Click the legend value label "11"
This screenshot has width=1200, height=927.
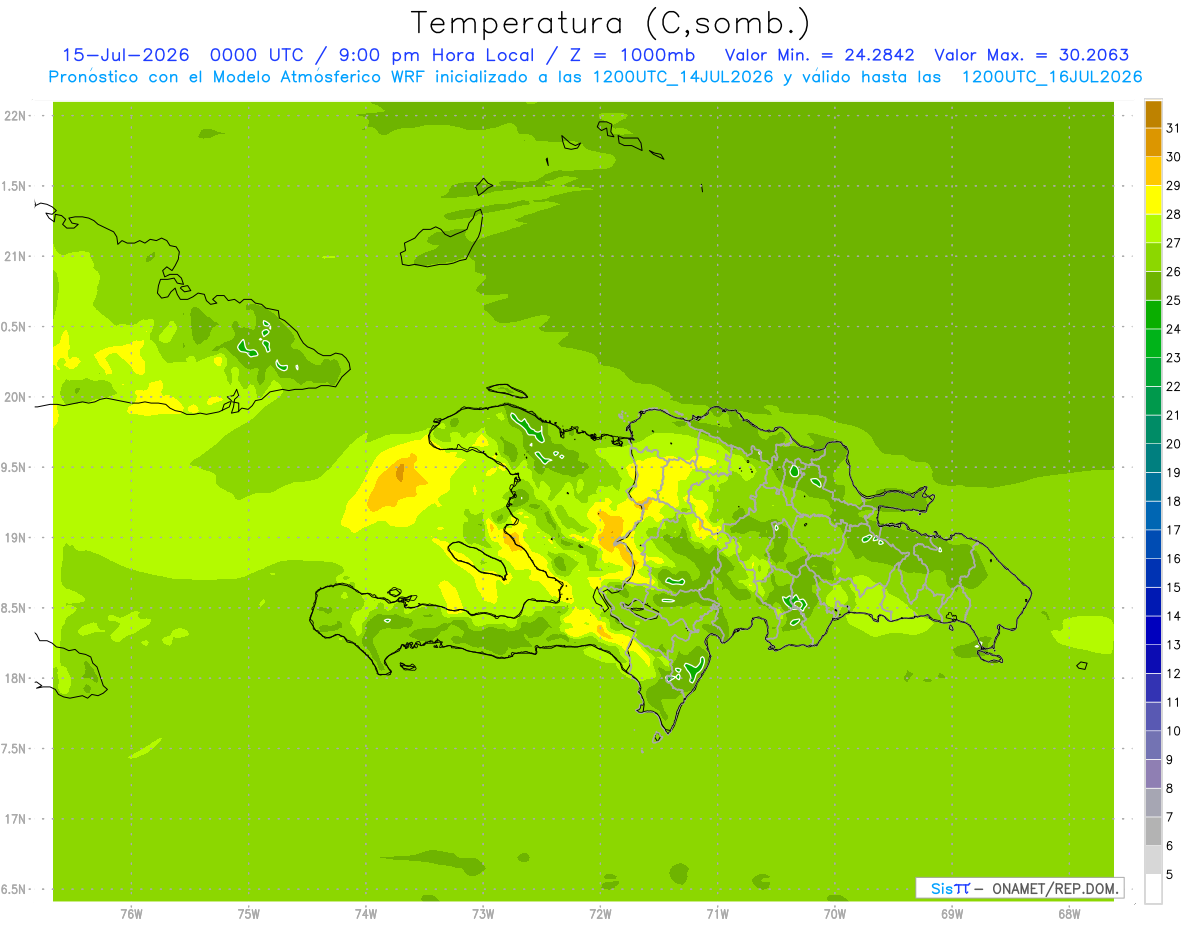(1173, 702)
